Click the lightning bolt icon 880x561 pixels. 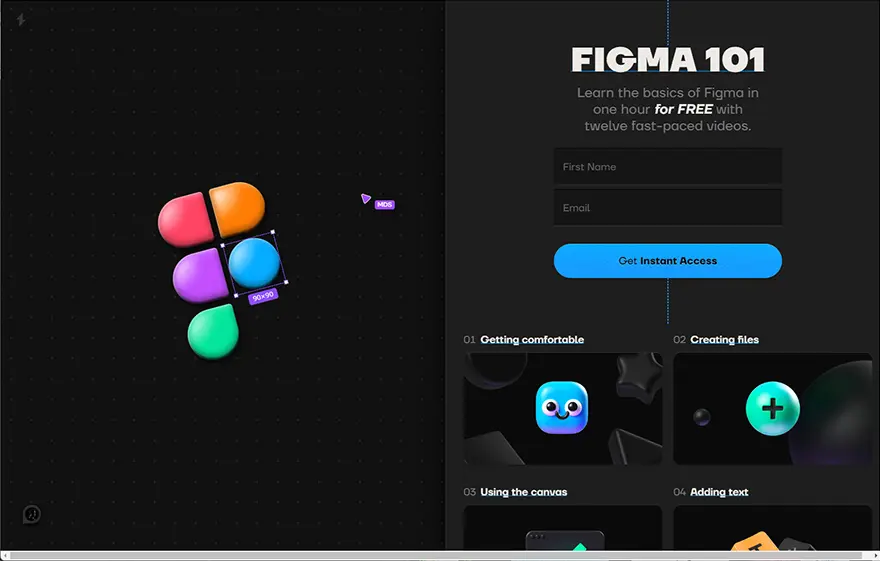21,20
